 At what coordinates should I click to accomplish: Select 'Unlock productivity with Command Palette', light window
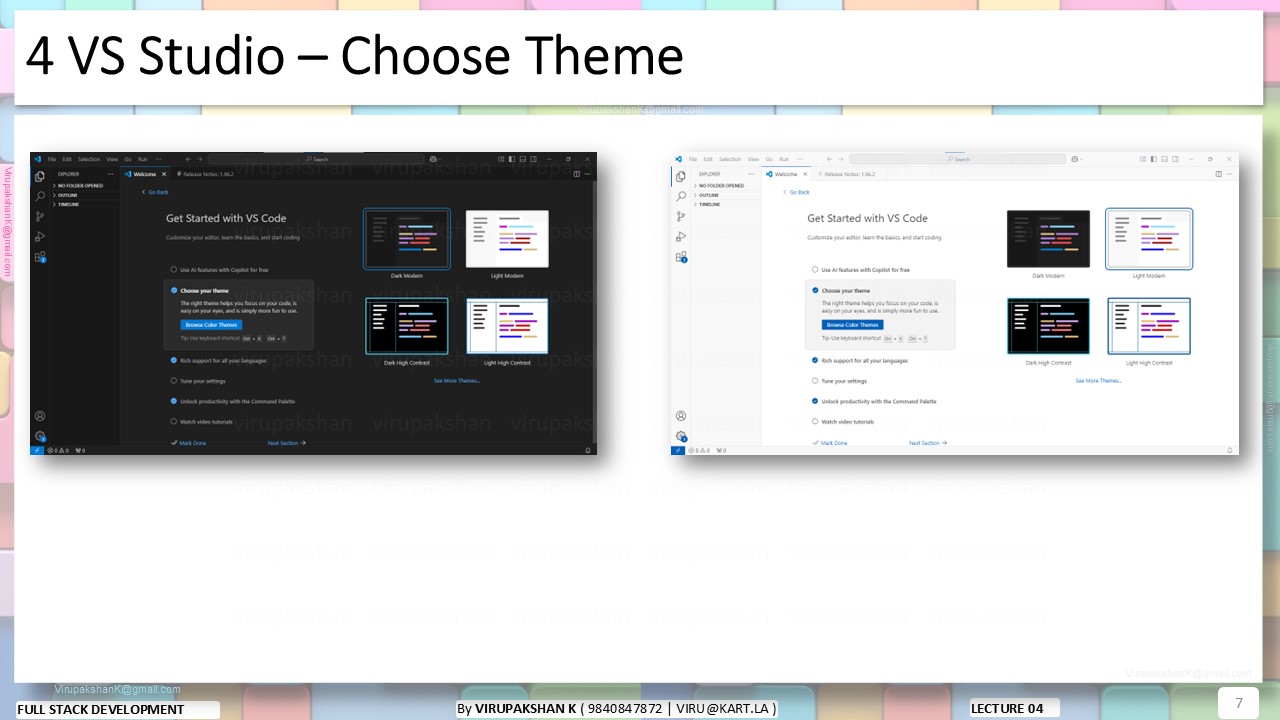tap(874, 401)
